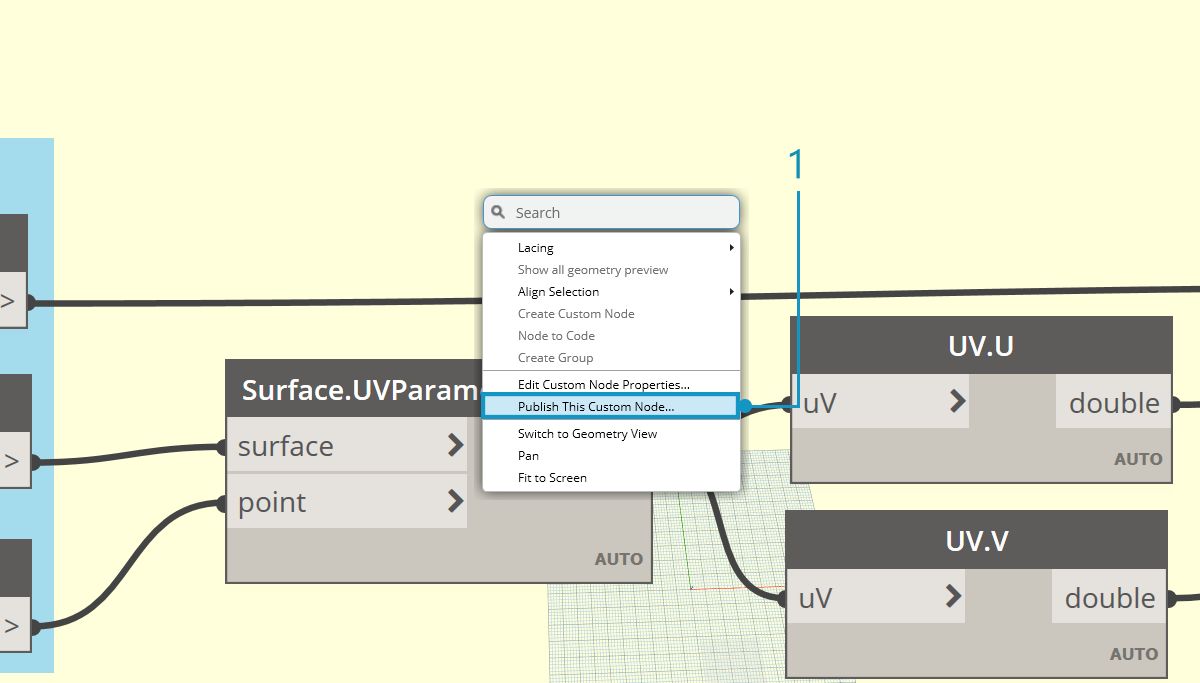Click the magnifier icon in the search box
The height and width of the screenshot is (683, 1200).
click(x=499, y=212)
